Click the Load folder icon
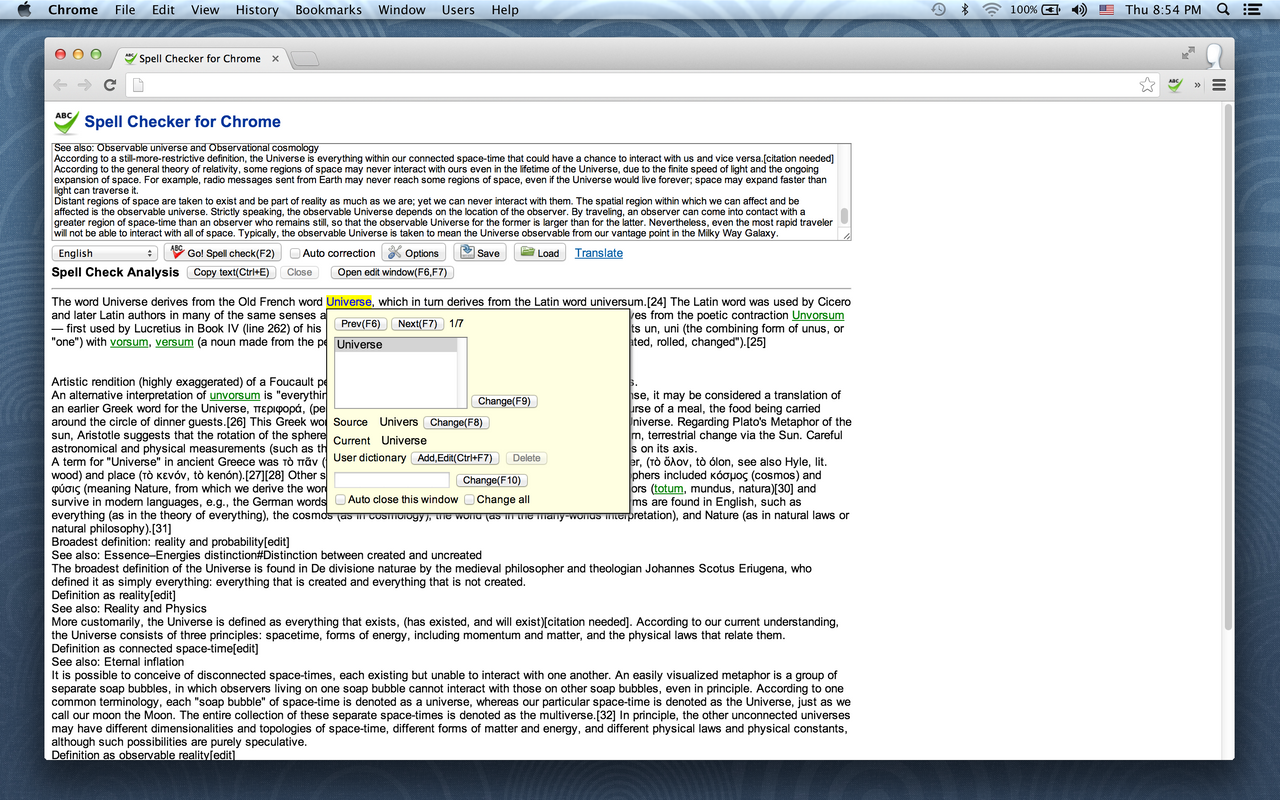Viewport: 1280px width, 800px height. point(528,252)
